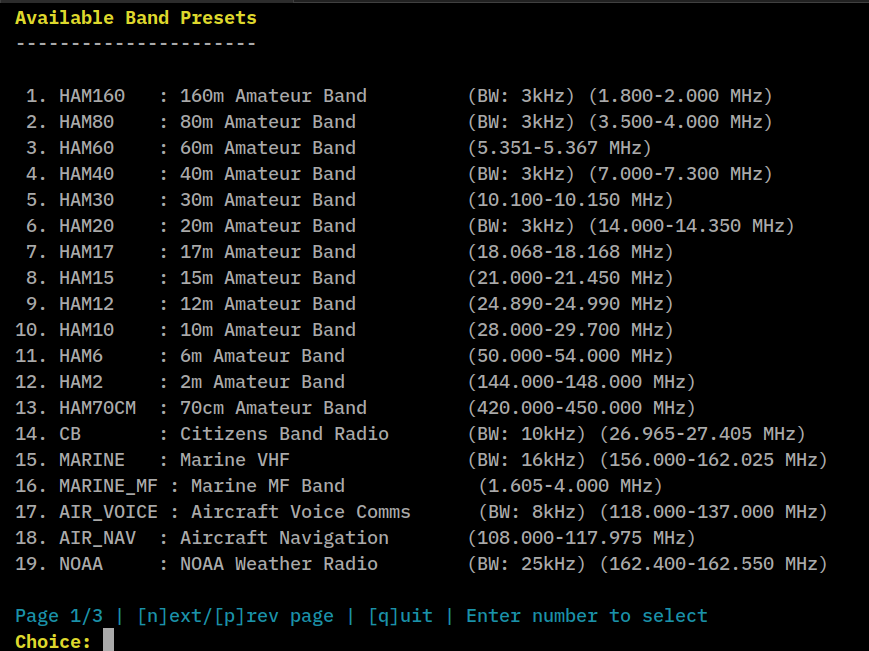Click the '(144.000-148.000 MHz)' frequency range

pos(582,382)
